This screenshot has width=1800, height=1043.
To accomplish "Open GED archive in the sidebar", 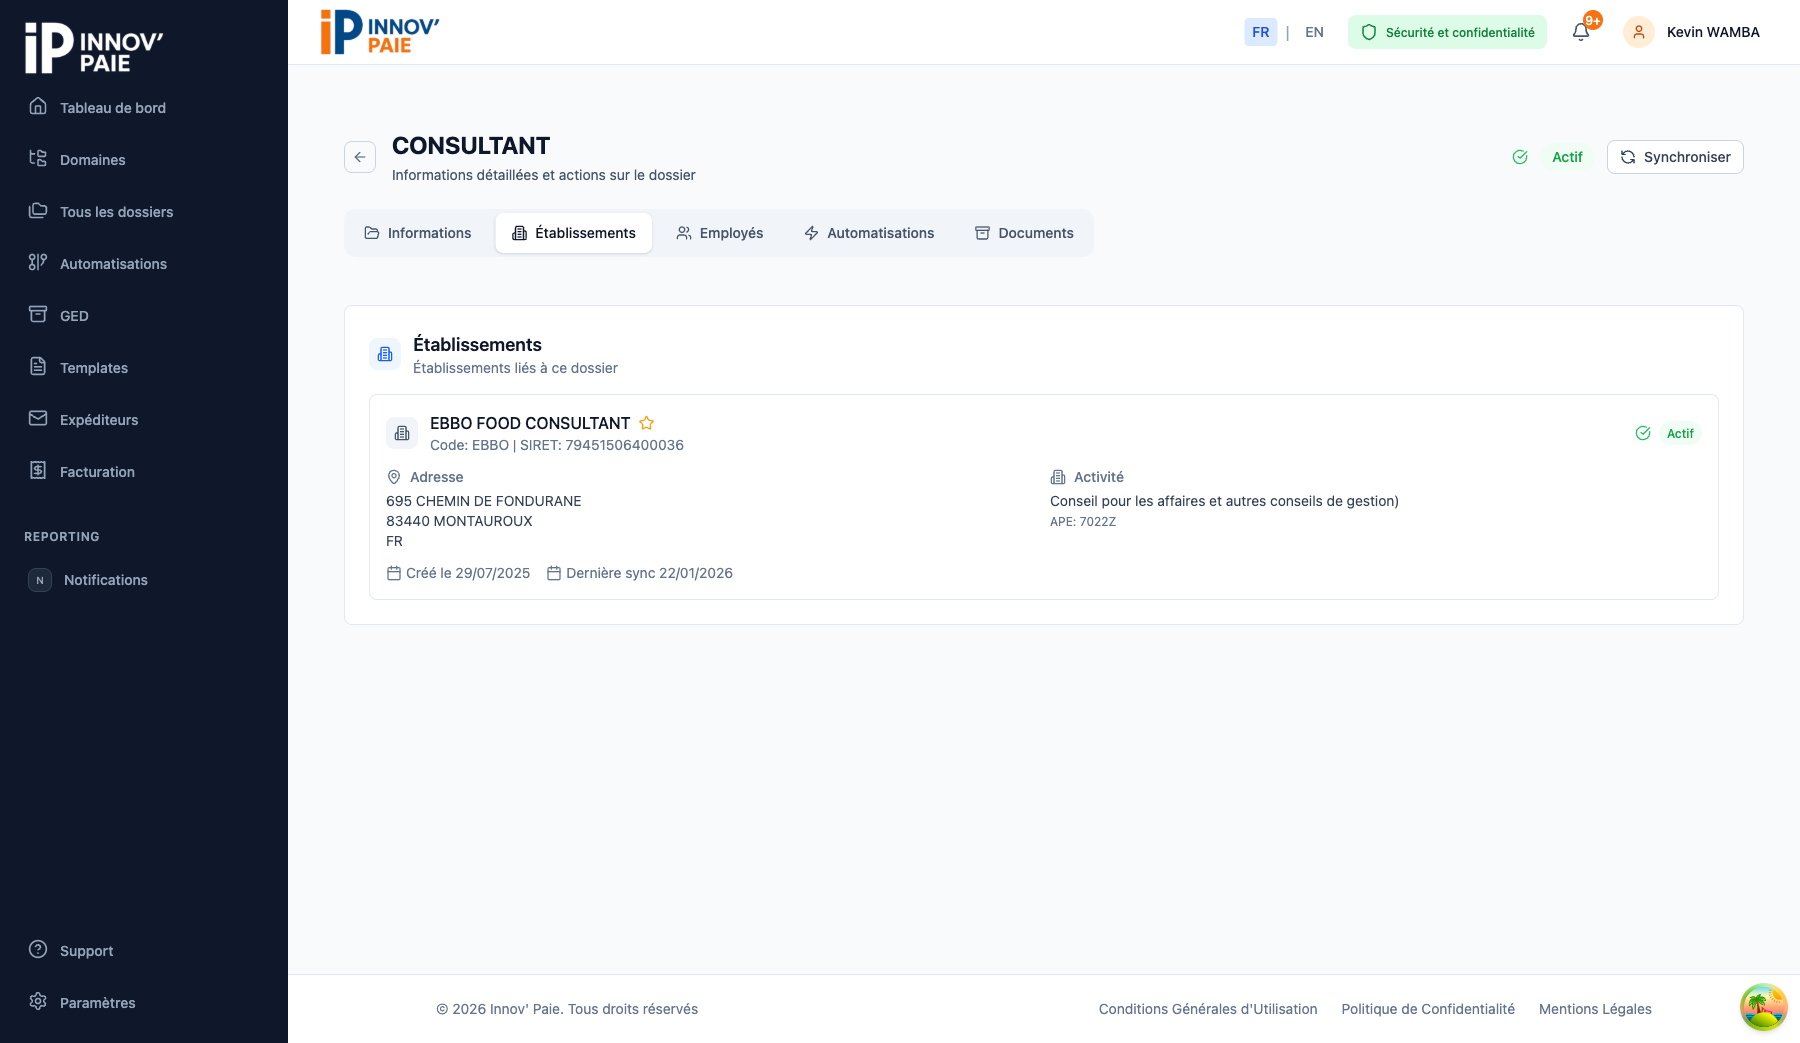I will click(x=74, y=316).
